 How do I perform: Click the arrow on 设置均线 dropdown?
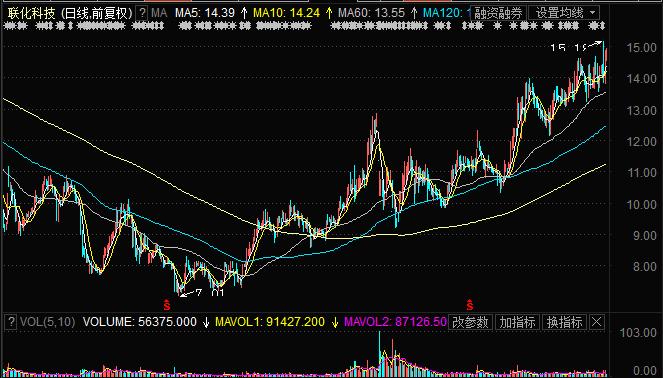tap(593, 13)
